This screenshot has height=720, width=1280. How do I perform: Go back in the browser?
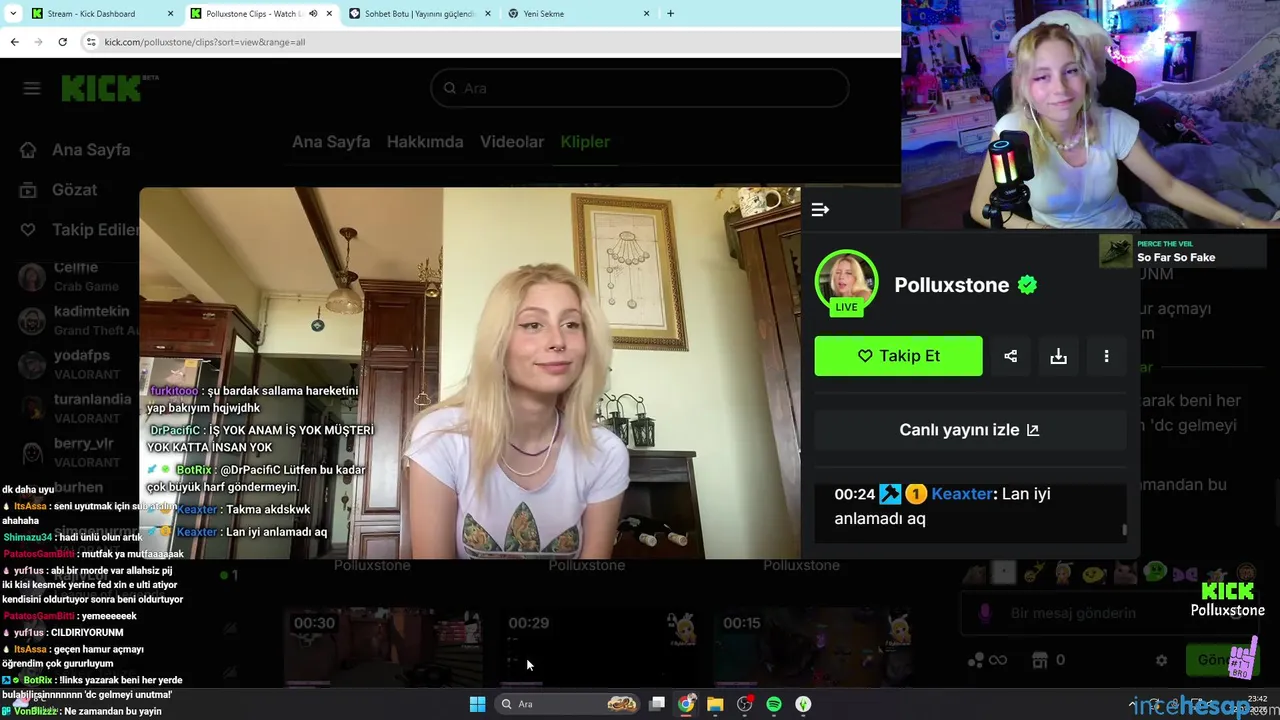tap(14, 42)
